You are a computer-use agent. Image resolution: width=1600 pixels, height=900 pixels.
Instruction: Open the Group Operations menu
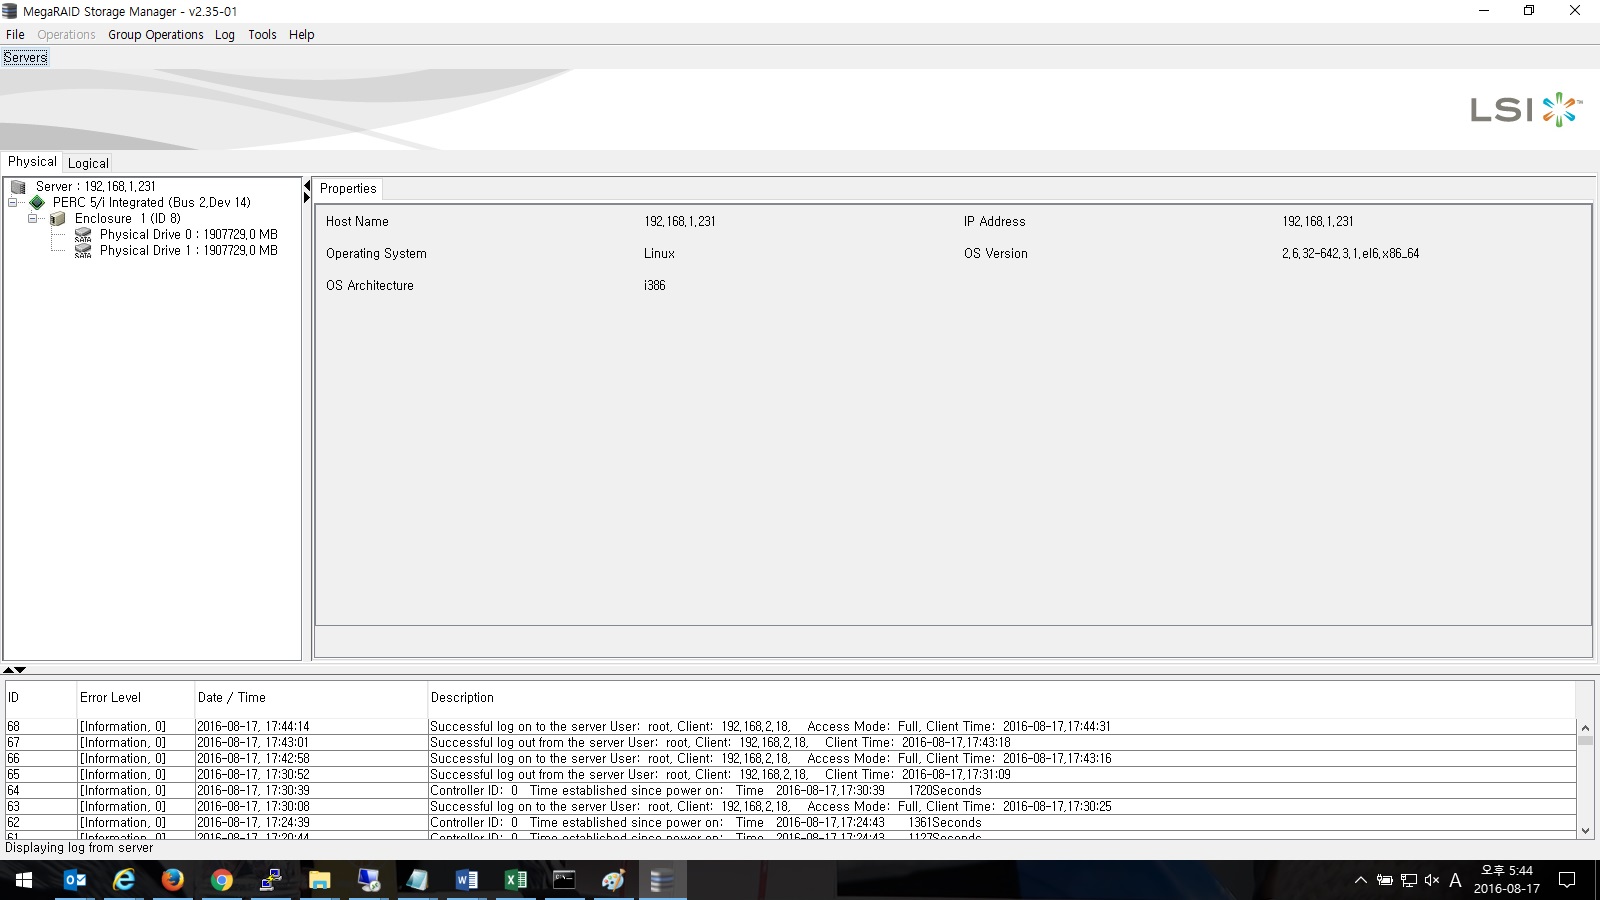156,35
